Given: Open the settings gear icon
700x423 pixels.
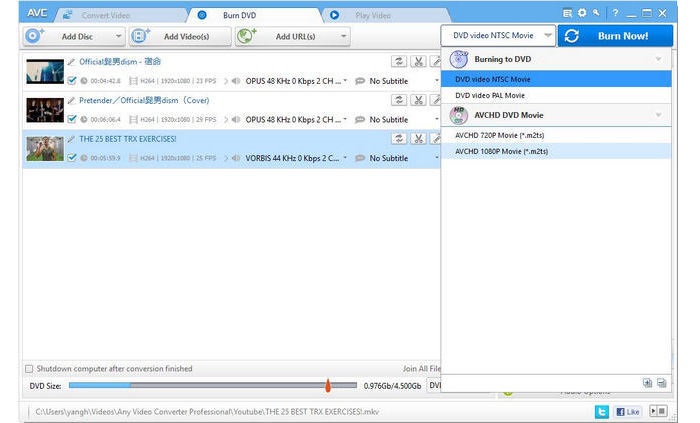Looking at the screenshot, I should pos(582,13).
